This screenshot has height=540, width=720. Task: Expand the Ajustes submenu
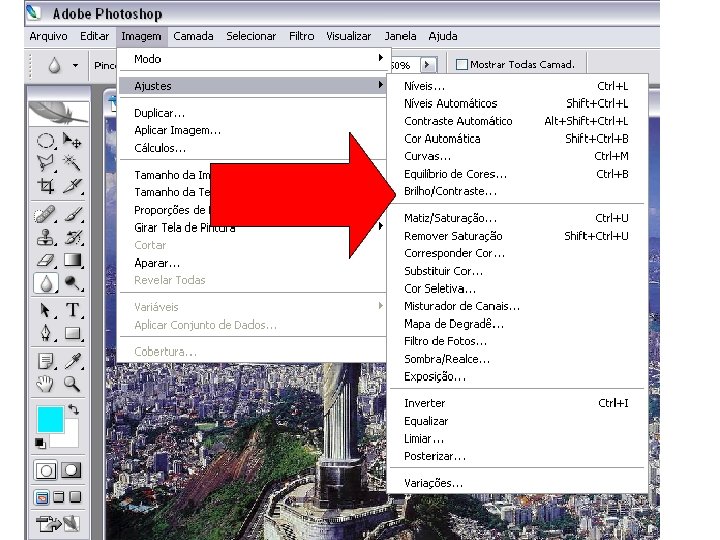(252, 86)
